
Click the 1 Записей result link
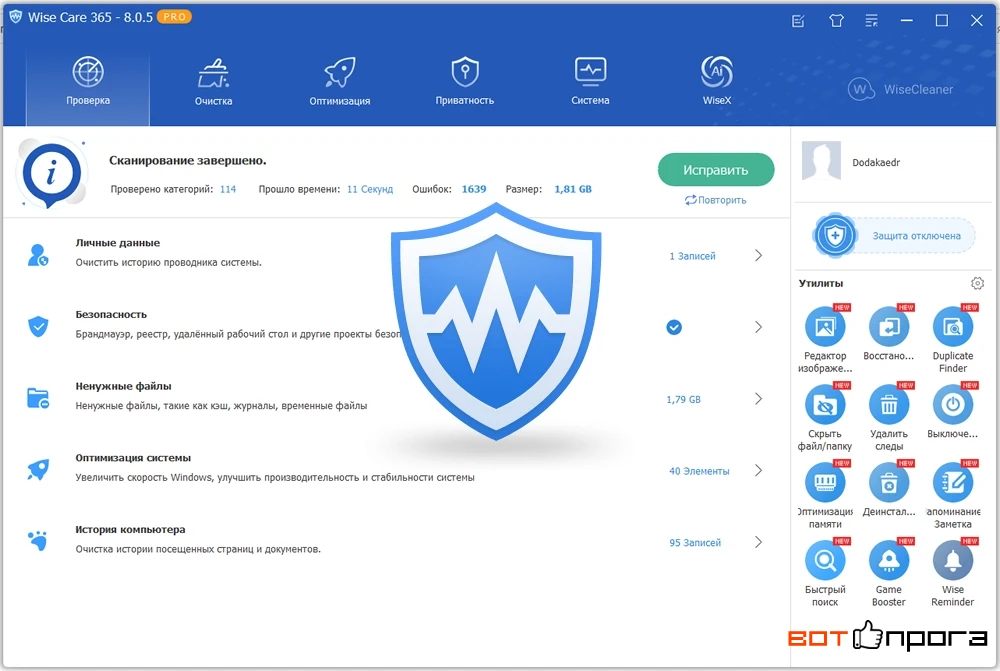coord(692,256)
